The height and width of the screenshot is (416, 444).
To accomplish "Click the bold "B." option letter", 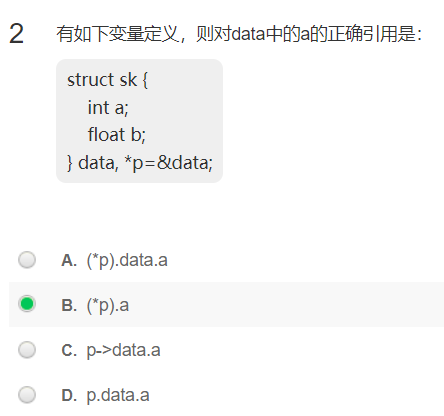I will 69,305.
